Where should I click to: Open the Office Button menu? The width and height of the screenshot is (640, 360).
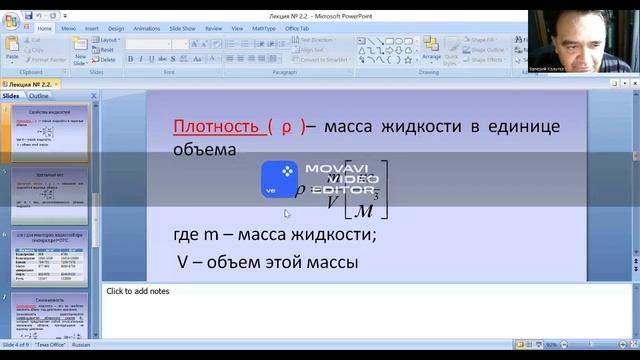click(11, 21)
